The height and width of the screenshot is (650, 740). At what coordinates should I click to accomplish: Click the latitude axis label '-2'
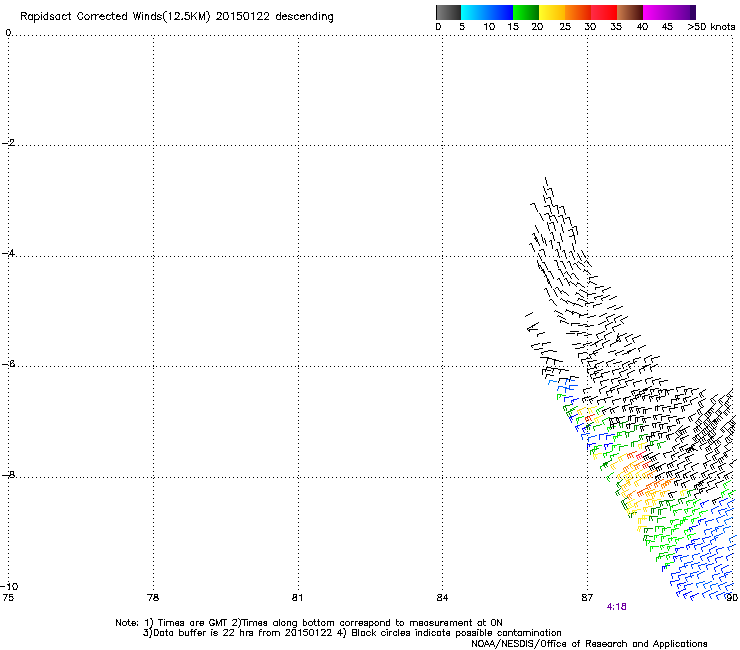[8, 142]
